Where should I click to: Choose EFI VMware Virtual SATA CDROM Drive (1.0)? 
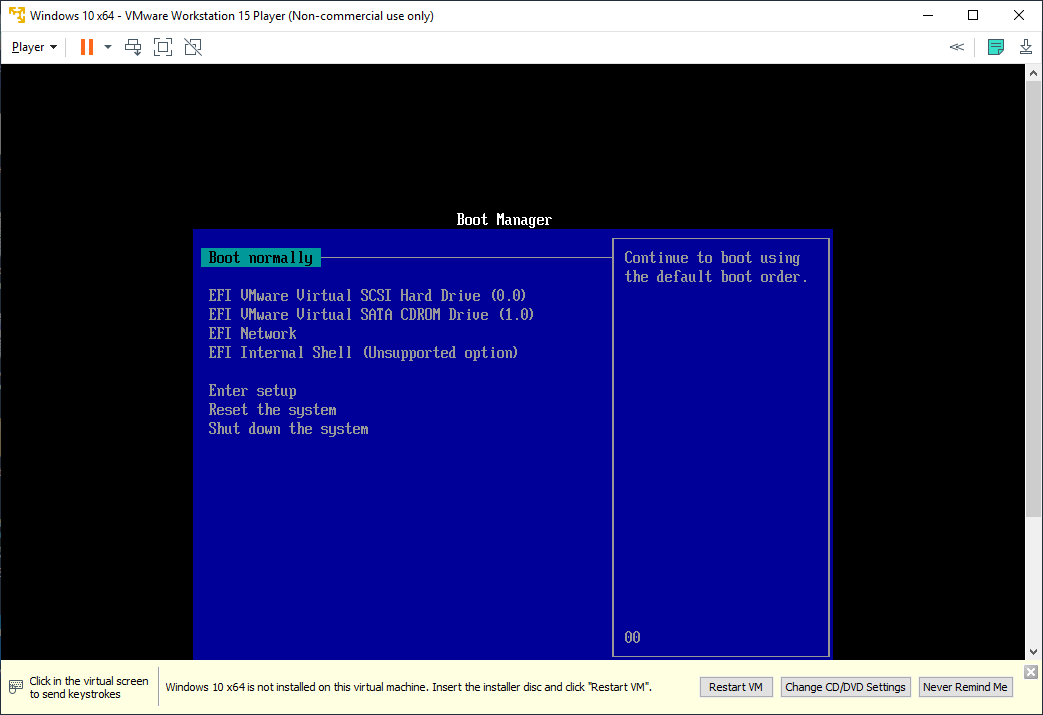pos(371,315)
